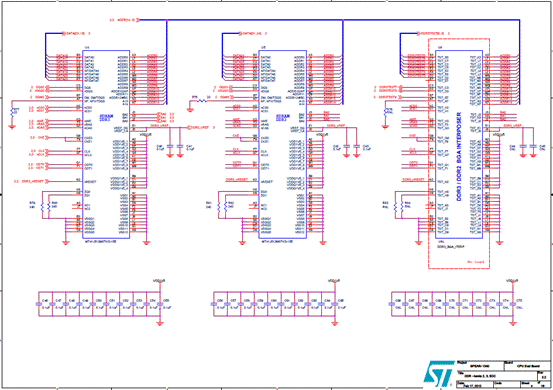The width and height of the screenshot is (553, 390).
Task: Select the ground symbol below left capacitor bank
Action: click(x=160, y=324)
